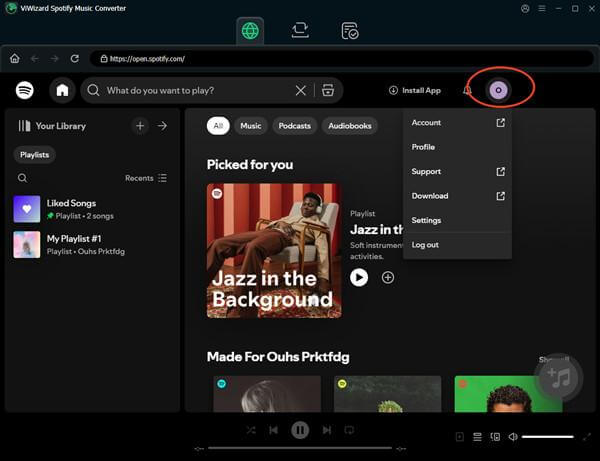The width and height of the screenshot is (600, 461).
Task: Adjust the volume slider
Action: [548, 437]
